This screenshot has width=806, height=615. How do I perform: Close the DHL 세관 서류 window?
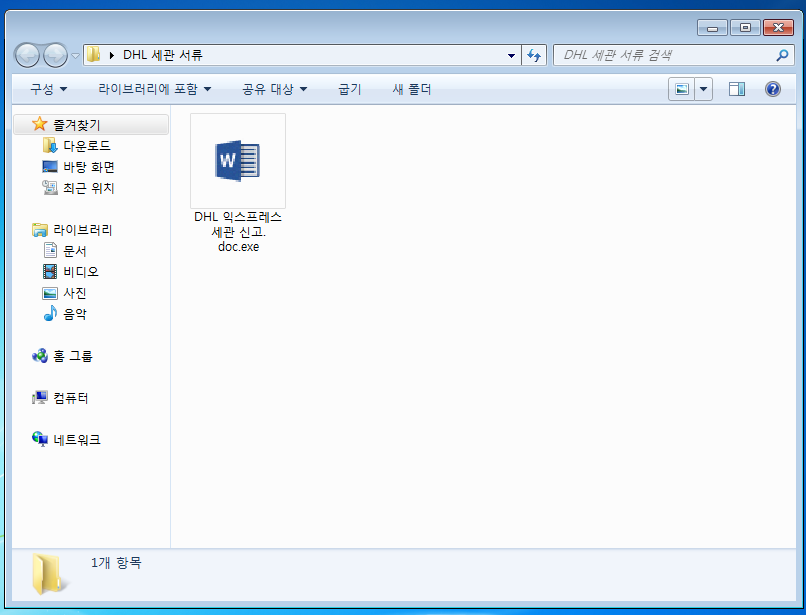778,28
